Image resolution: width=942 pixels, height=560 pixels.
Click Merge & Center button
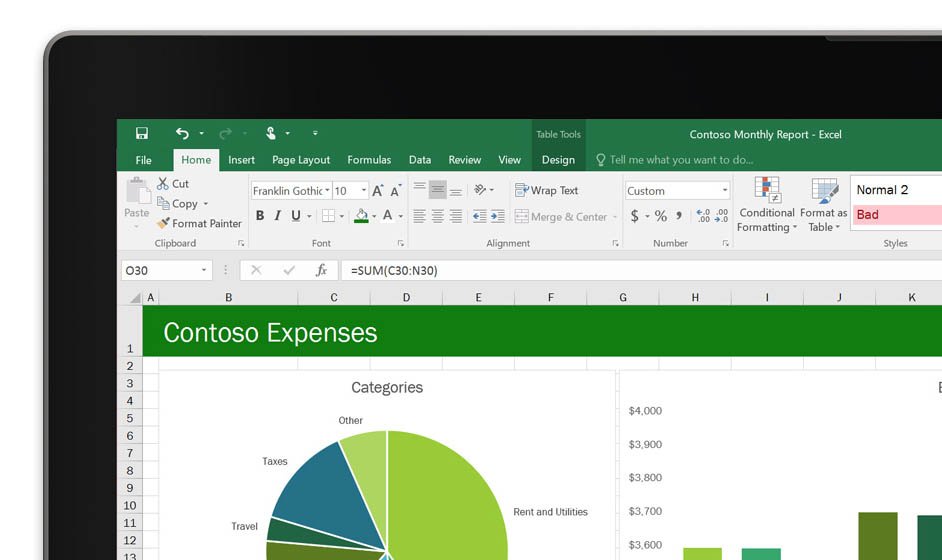(x=561, y=217)
